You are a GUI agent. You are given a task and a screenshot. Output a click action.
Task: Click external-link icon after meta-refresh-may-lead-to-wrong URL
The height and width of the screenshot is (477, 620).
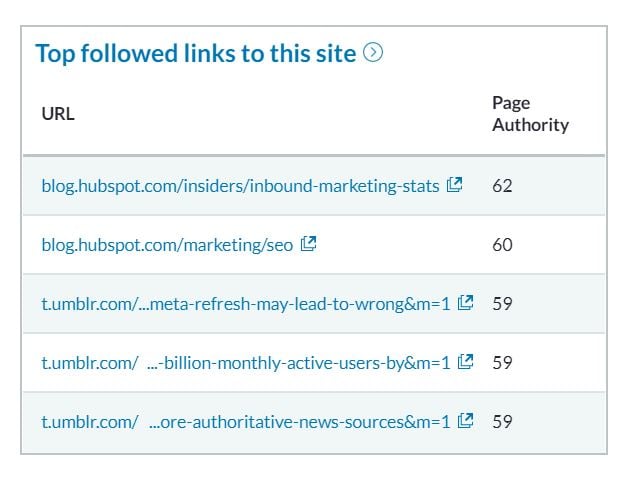[x=465, y=303]
